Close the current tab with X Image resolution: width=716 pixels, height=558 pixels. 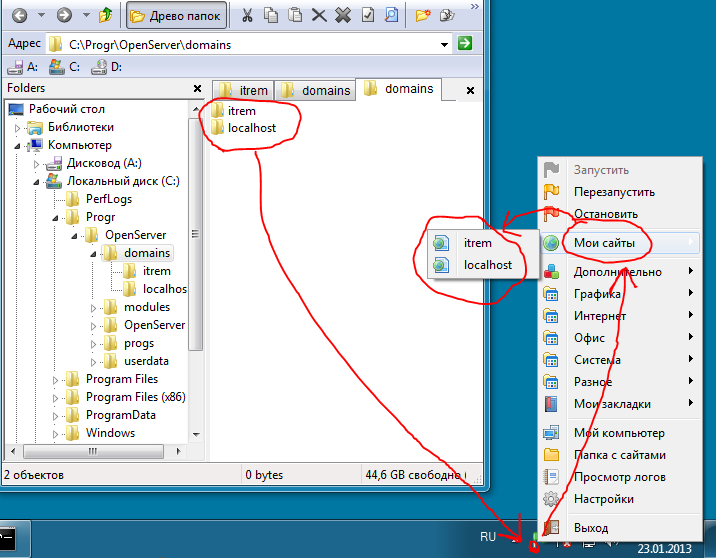pyautogui.click(x=470, y=90)
